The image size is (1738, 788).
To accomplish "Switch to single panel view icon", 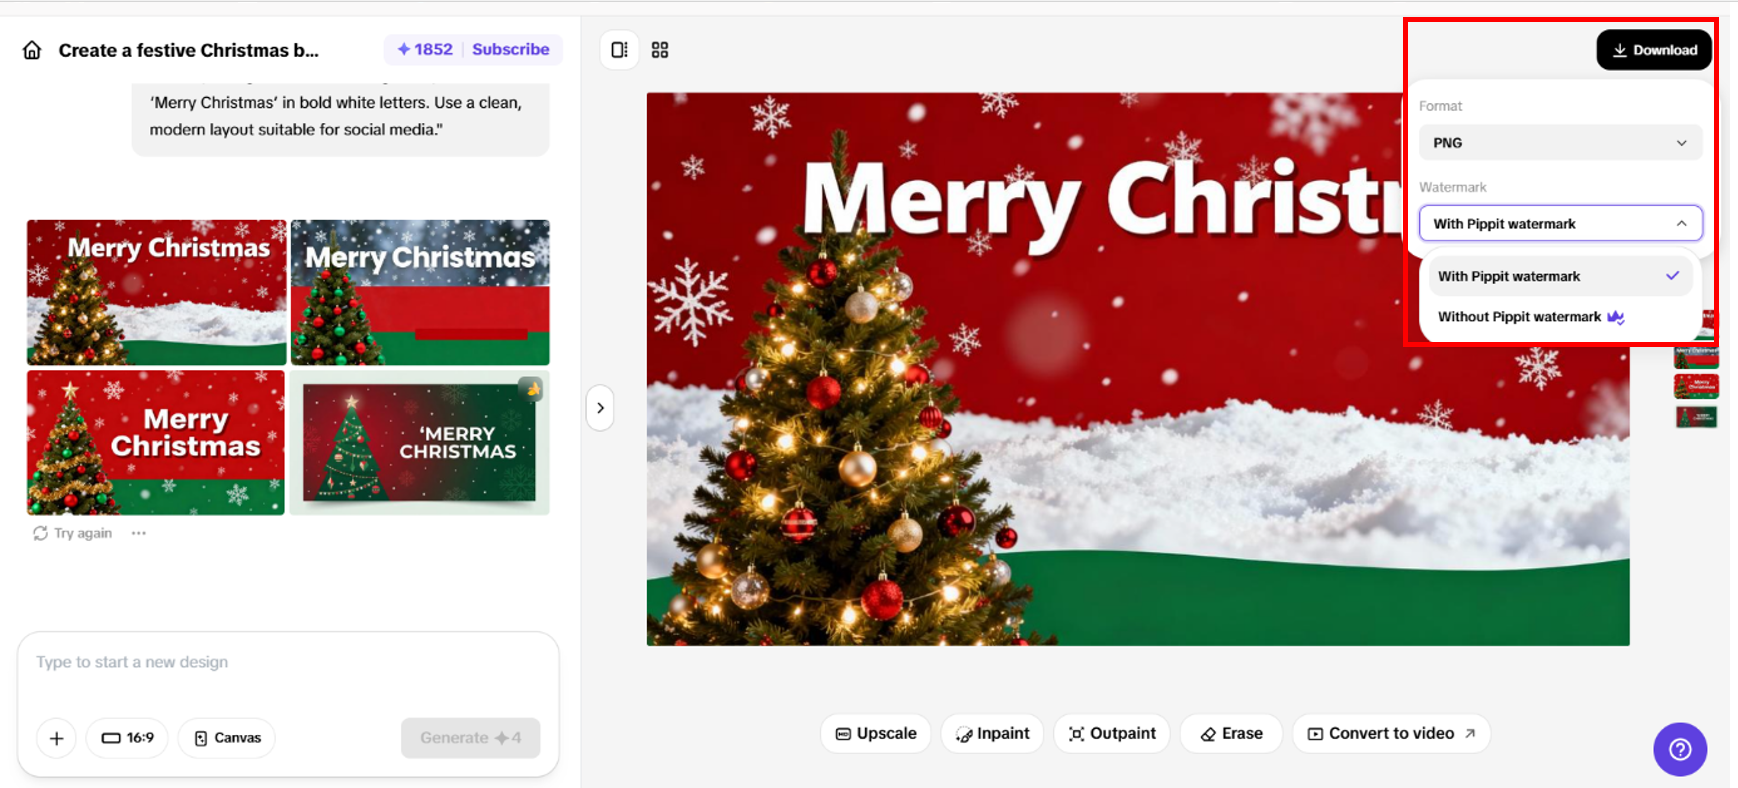I will point(619,50).
